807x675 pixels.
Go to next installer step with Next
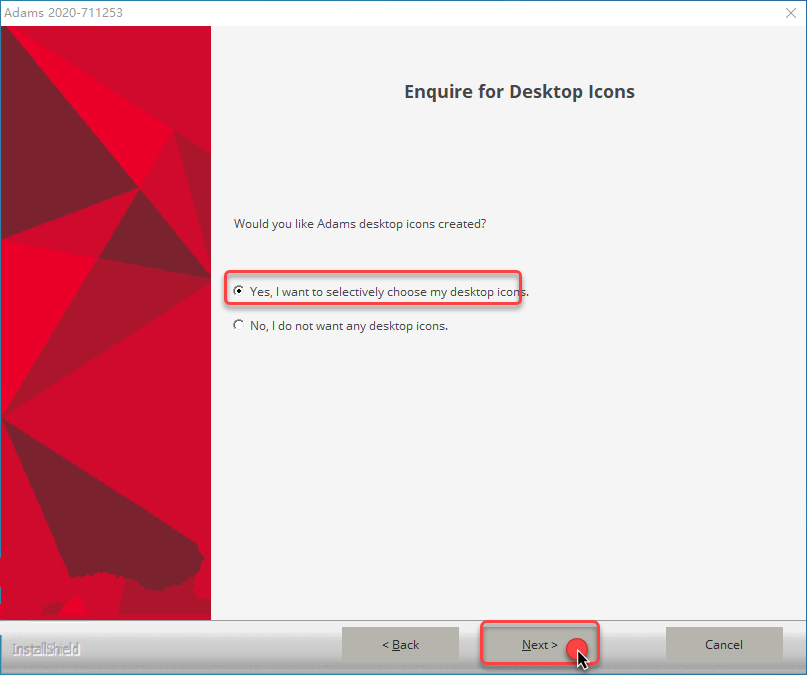tap(540, 644)
